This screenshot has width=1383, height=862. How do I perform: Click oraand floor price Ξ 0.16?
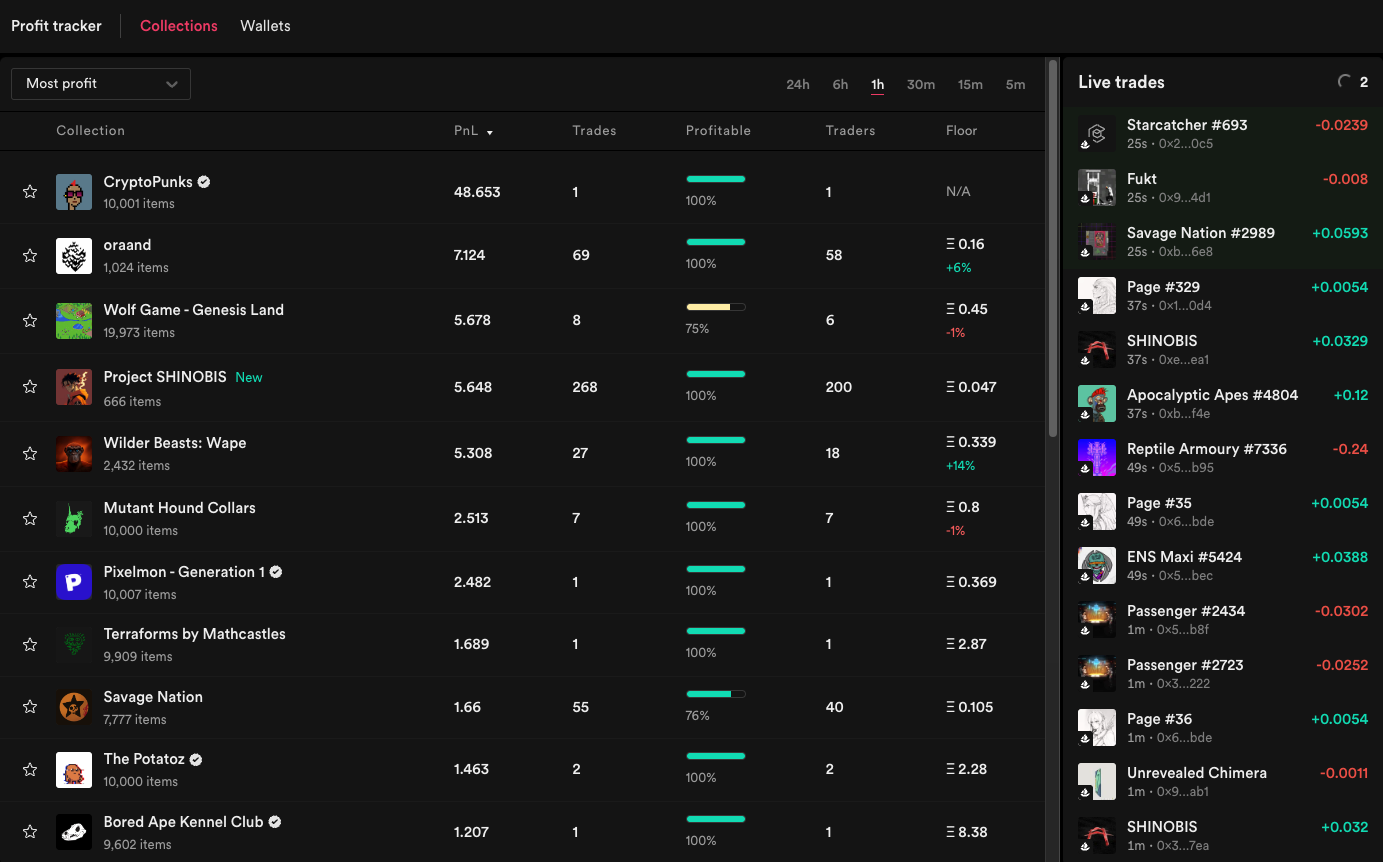(965, 244)
